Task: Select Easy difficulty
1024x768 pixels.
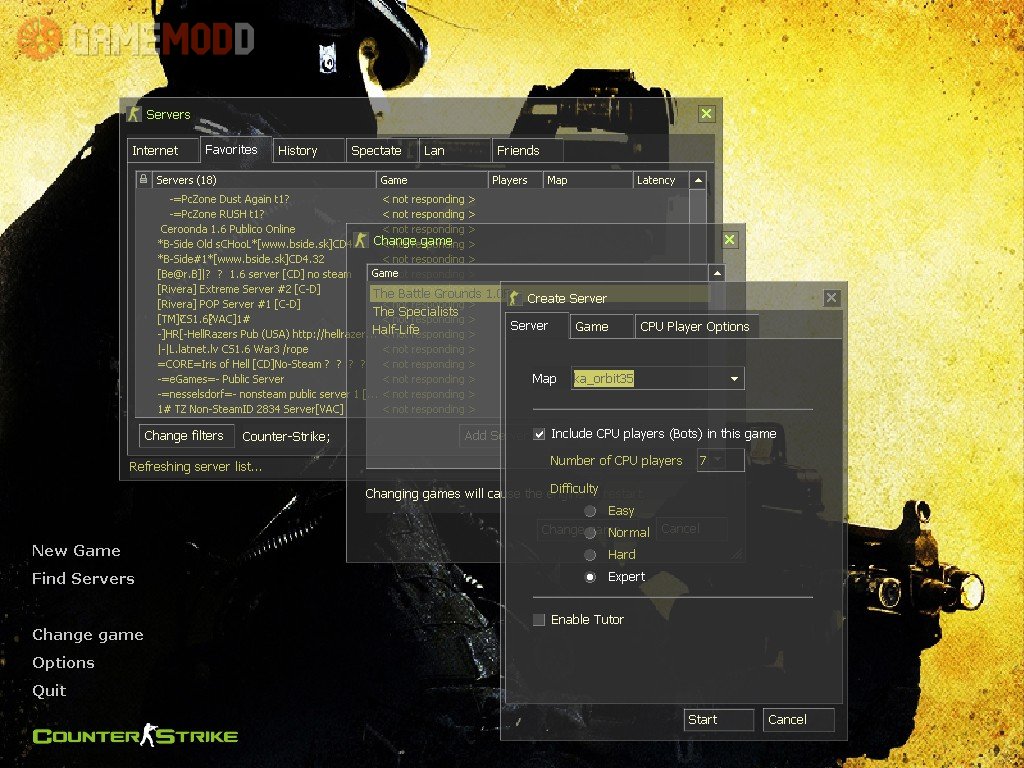Action: pyautogui.click(x=591, y=511)
